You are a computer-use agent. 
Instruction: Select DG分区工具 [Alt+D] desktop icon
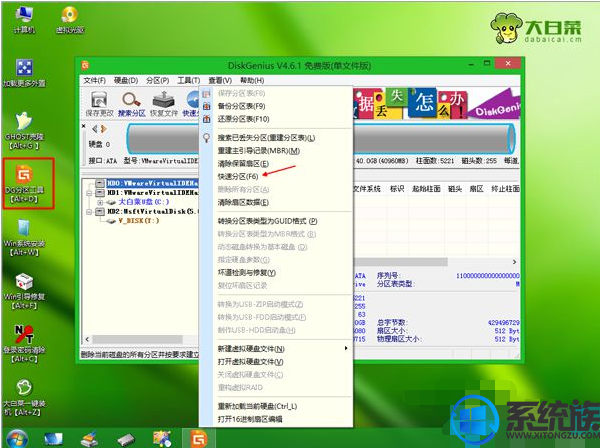coord(24,184)
